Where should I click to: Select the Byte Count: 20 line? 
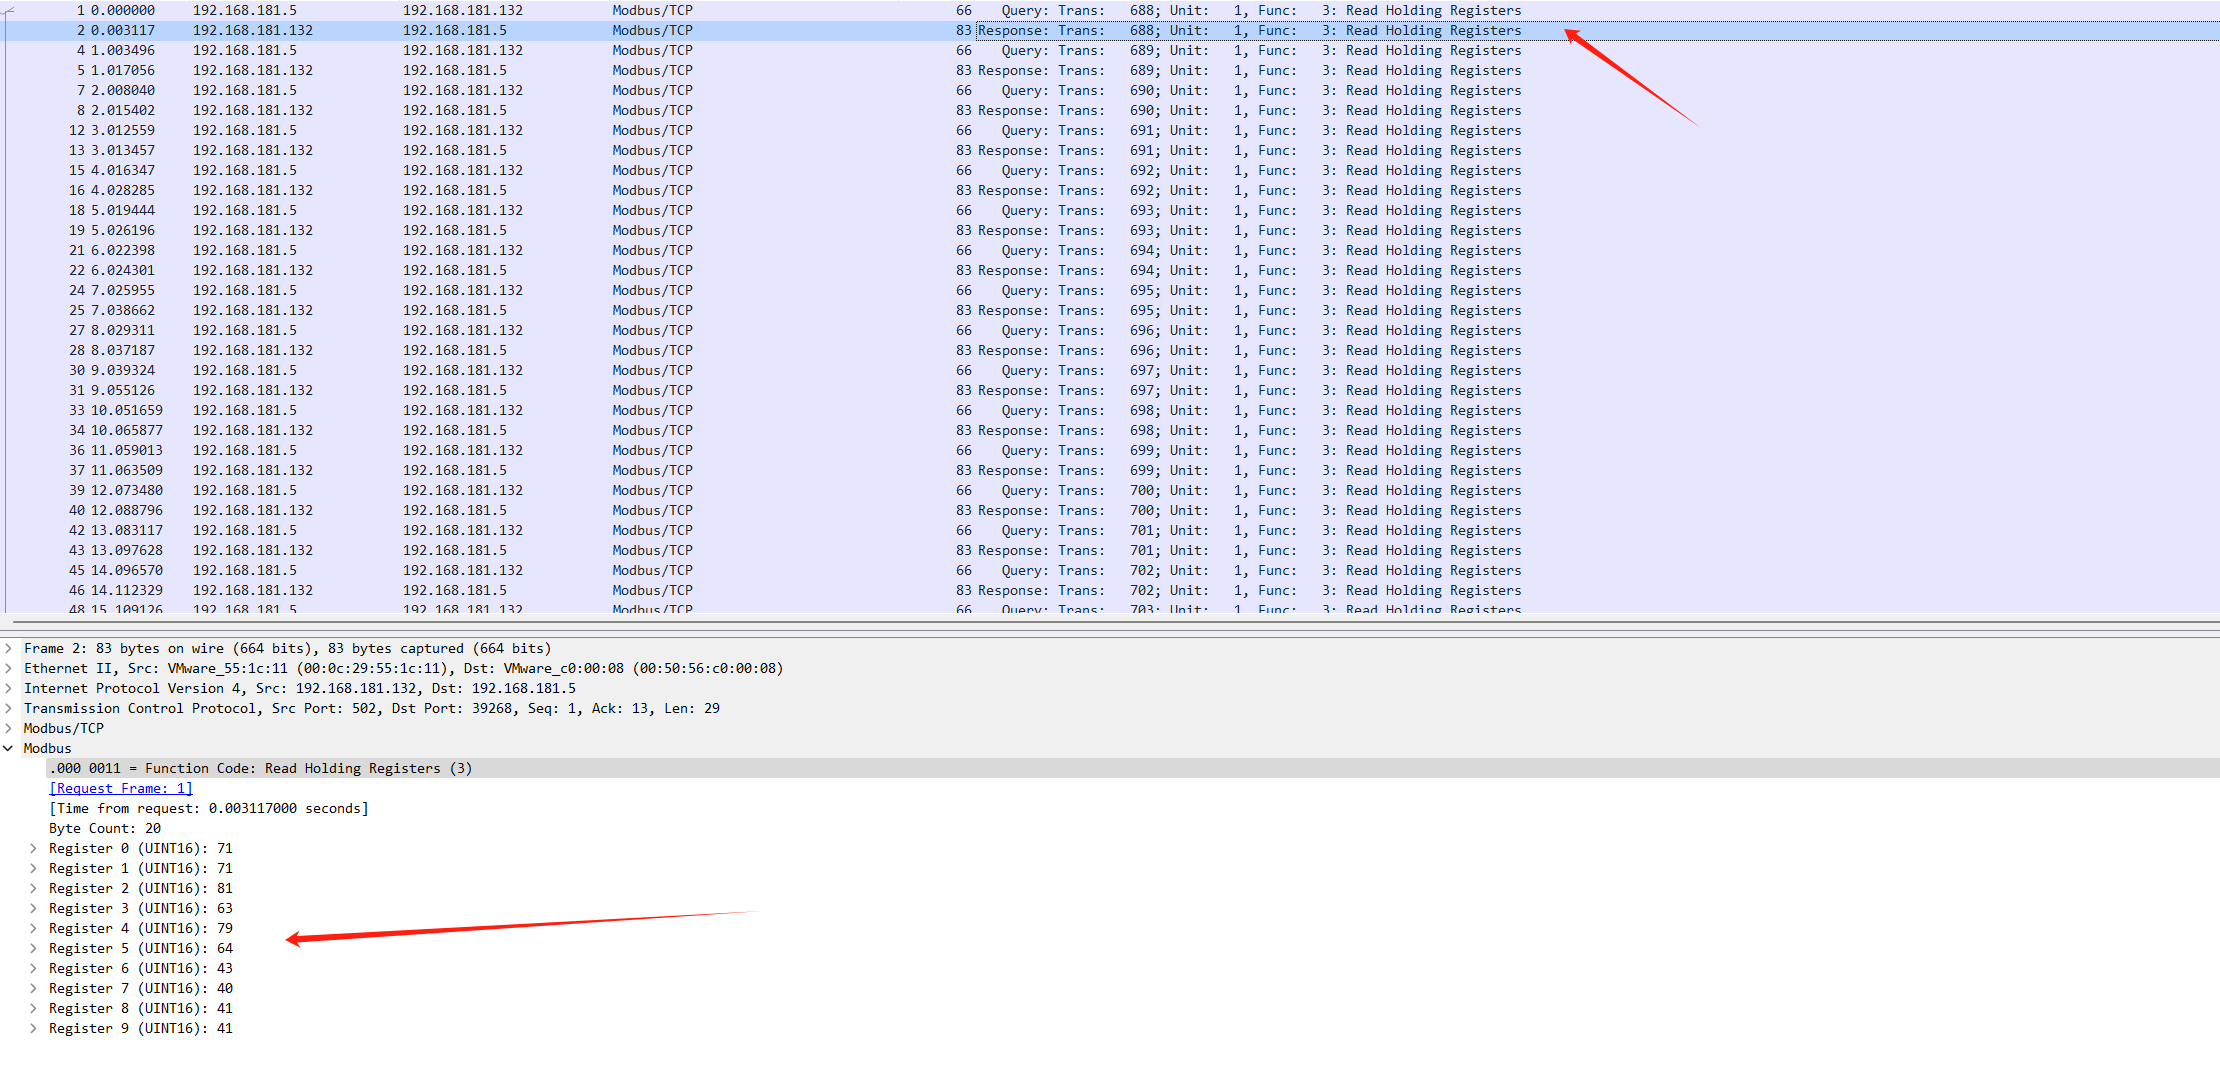click(x=105, y=829)
